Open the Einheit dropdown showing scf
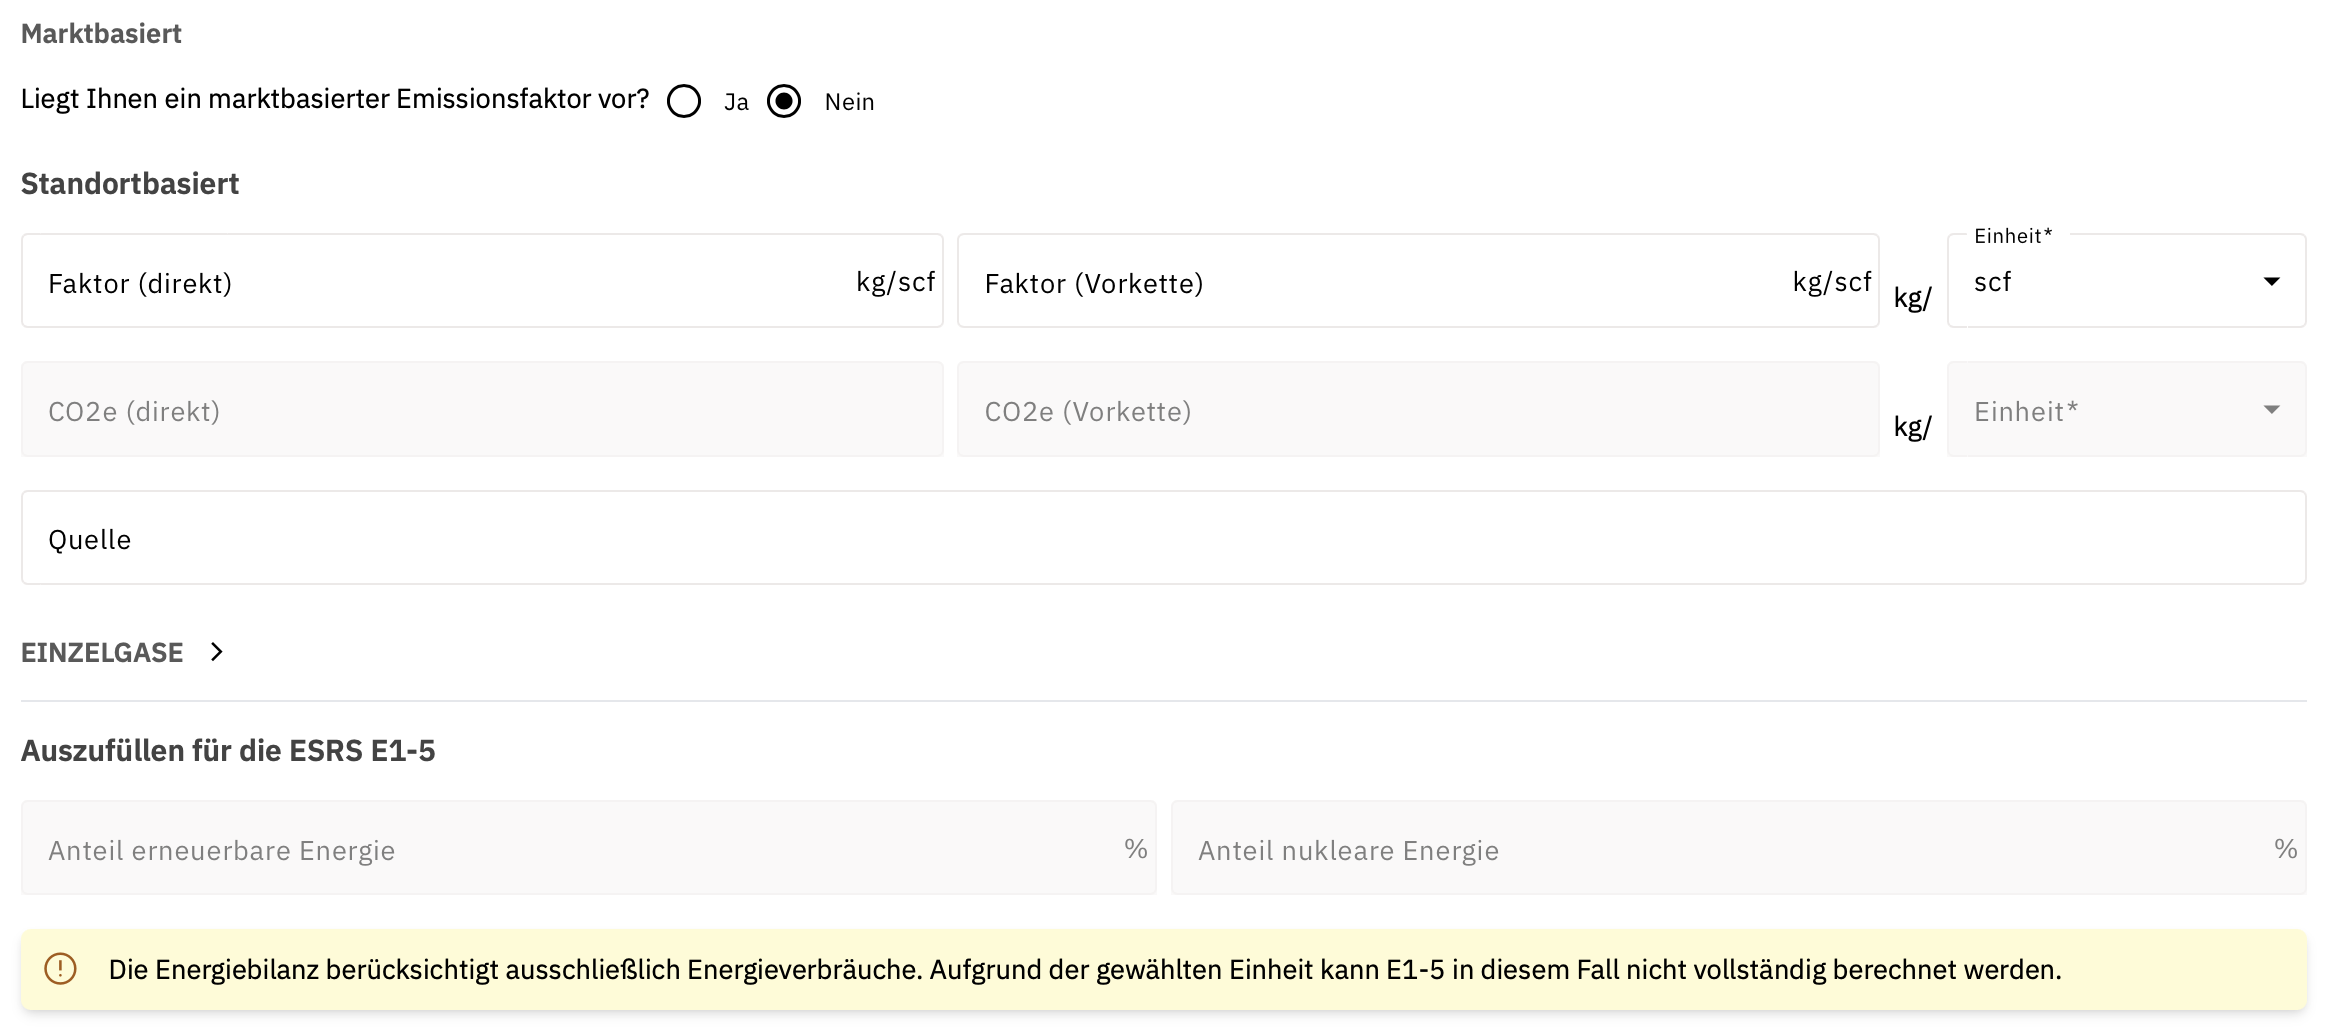Viewport: 2326px width, 1032px height. coord(2110,282)
